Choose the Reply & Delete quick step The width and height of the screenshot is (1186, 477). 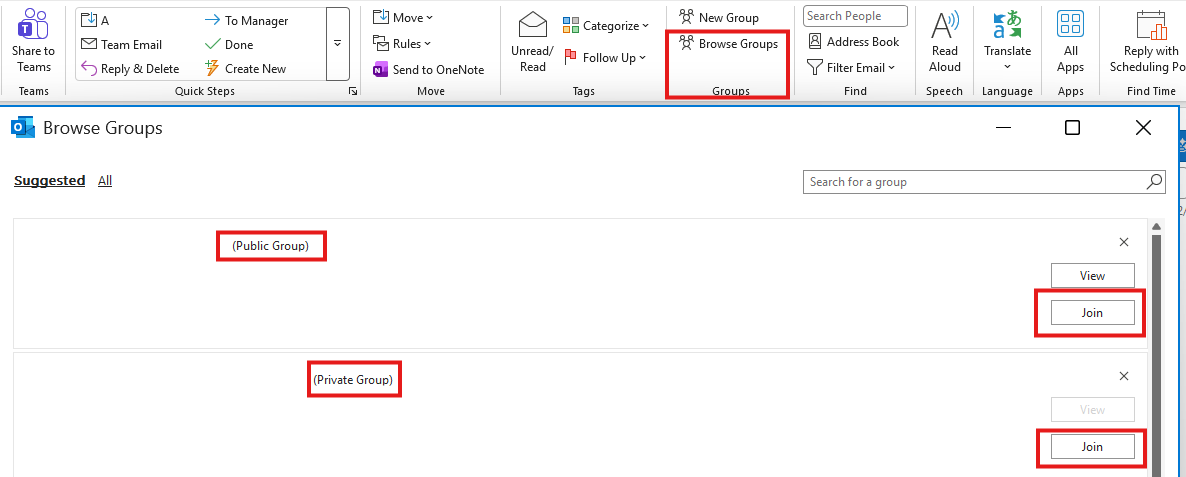(x=129, y=69)
